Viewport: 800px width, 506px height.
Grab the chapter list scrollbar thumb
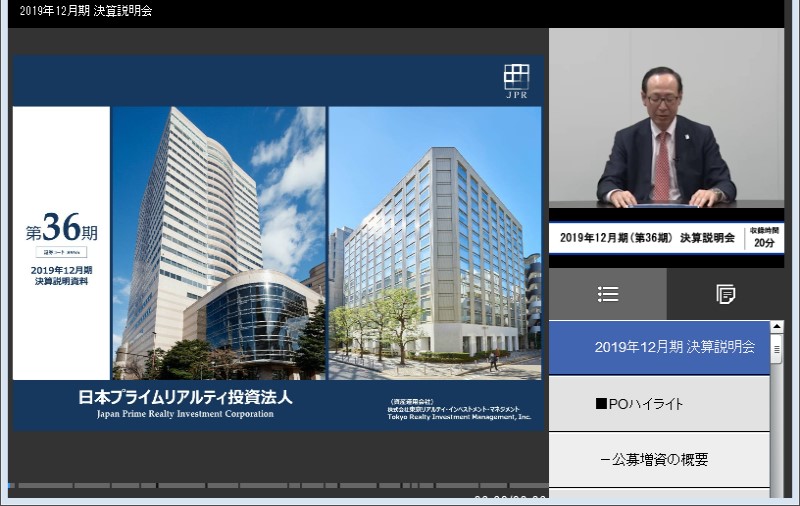(x=777, y=349)
